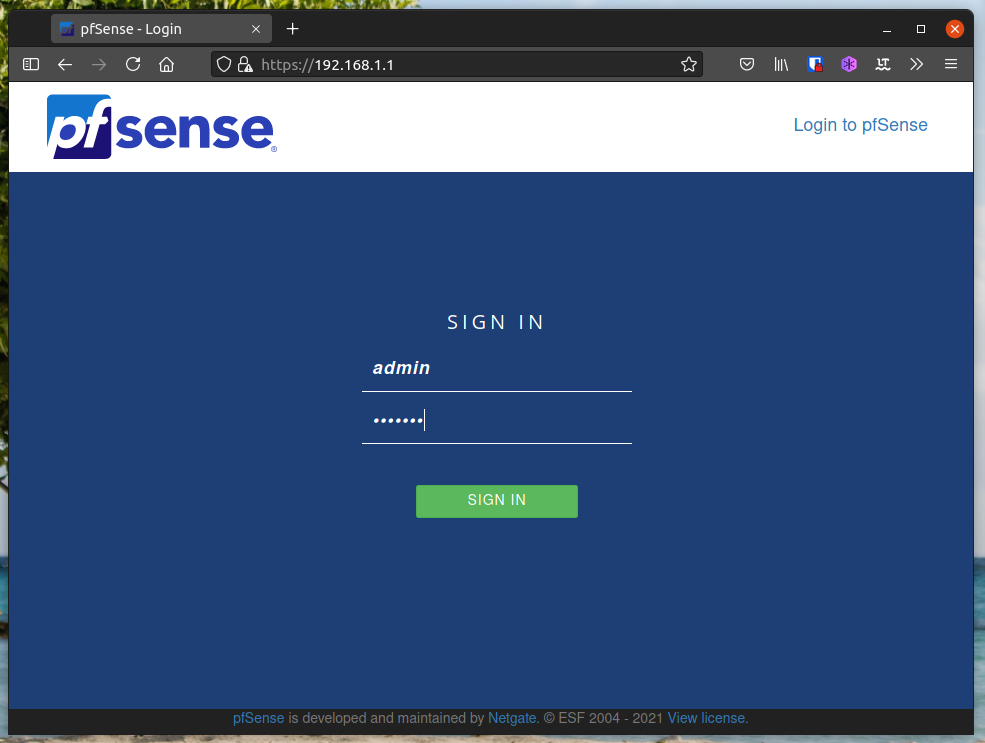Maximize the browser window
Viewport: 985px width, 743px height.
click(x=920, y=29)
